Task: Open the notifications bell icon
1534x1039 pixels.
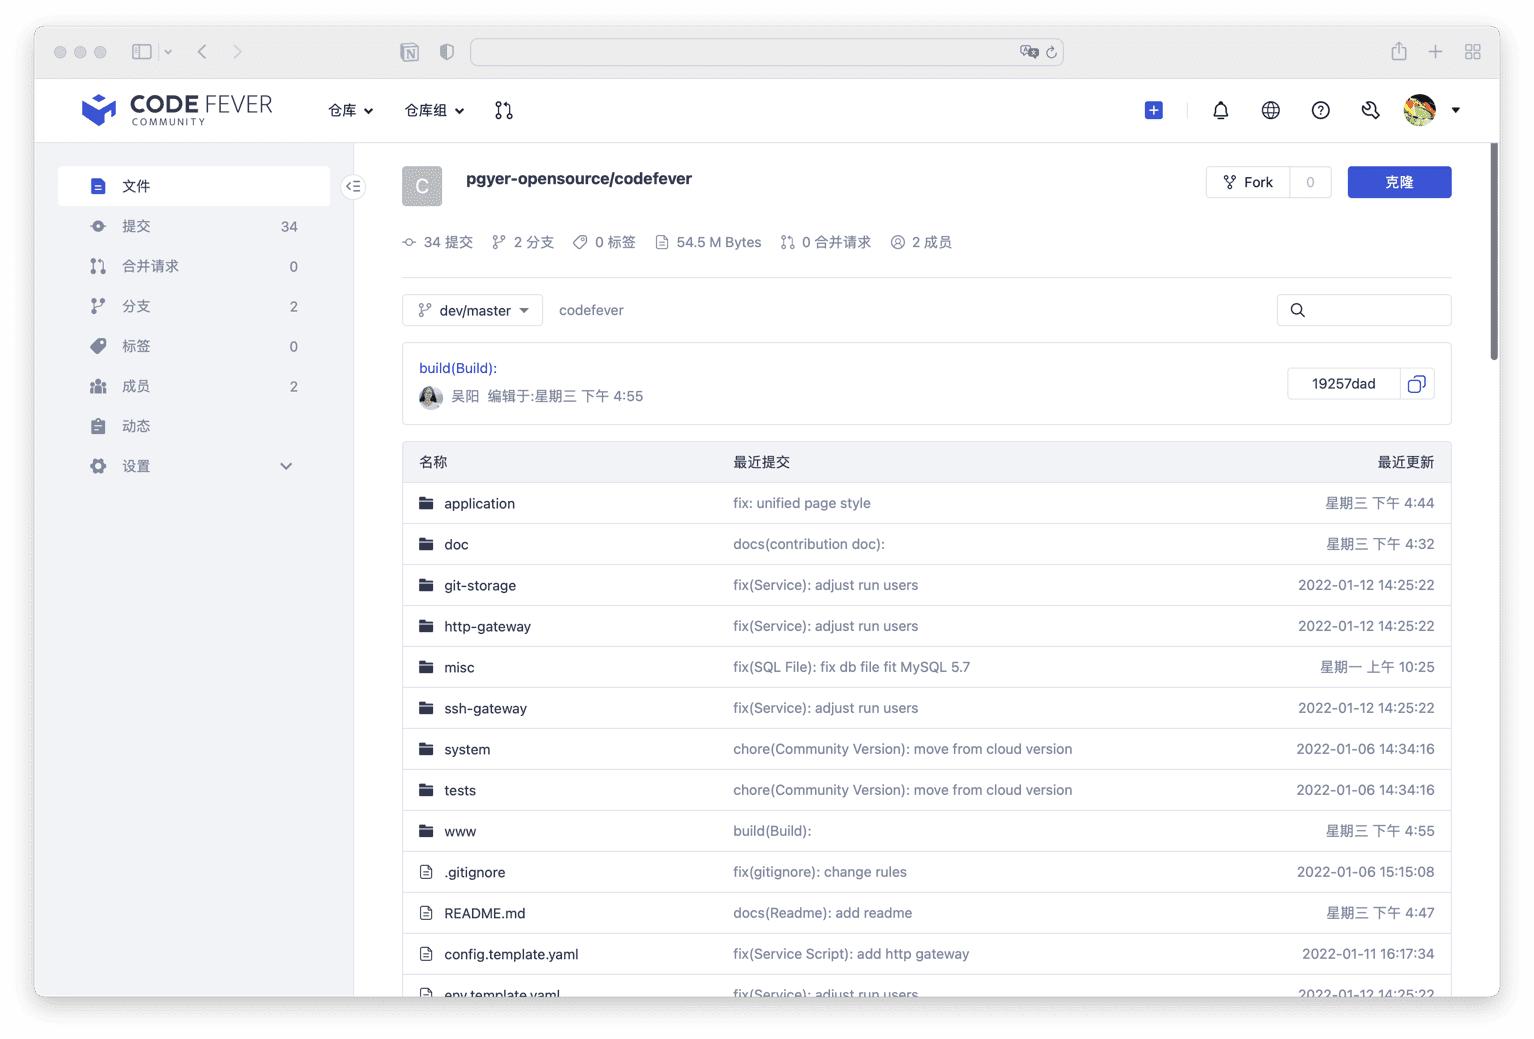Action: [1220, 110]
